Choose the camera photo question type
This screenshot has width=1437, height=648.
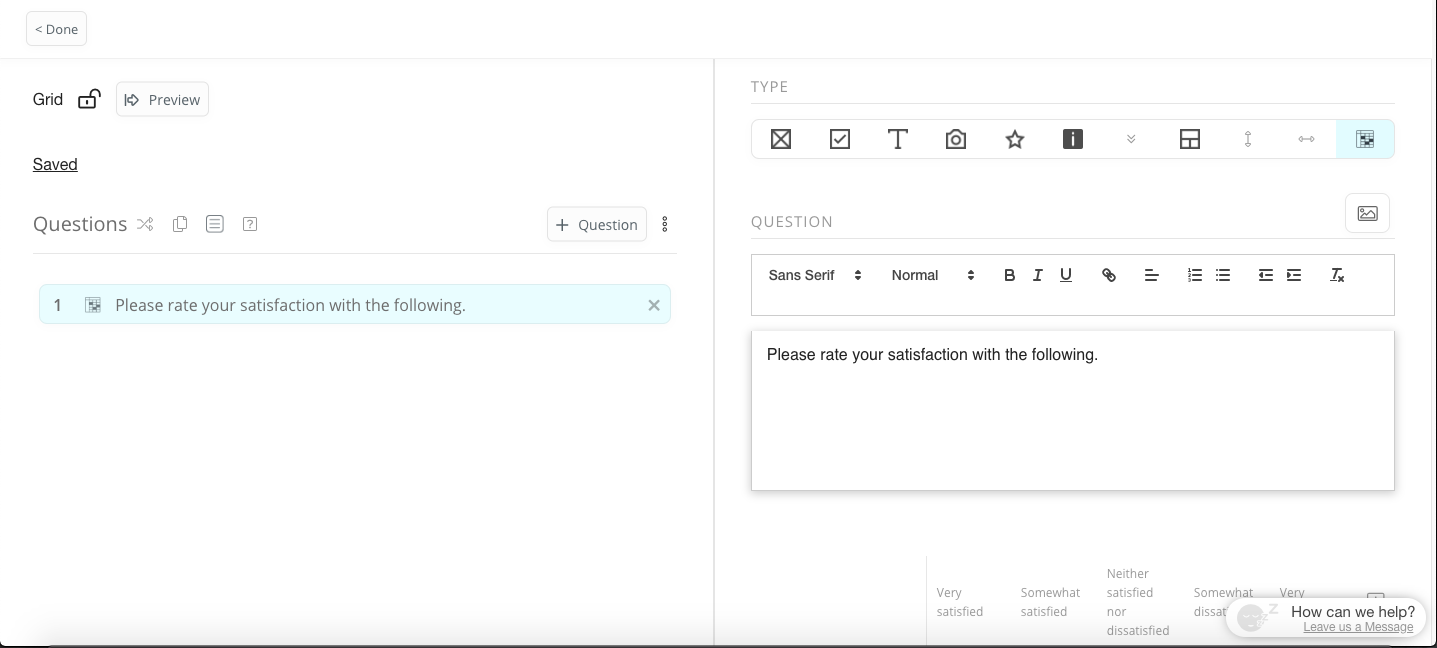[x=956, y=139]
